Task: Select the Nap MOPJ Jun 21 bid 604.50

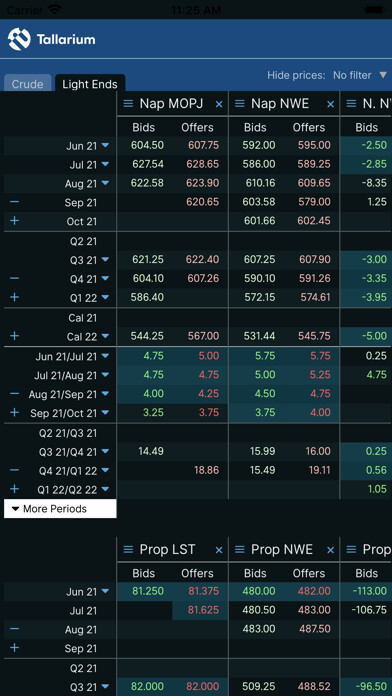Action: coord(147,145)
